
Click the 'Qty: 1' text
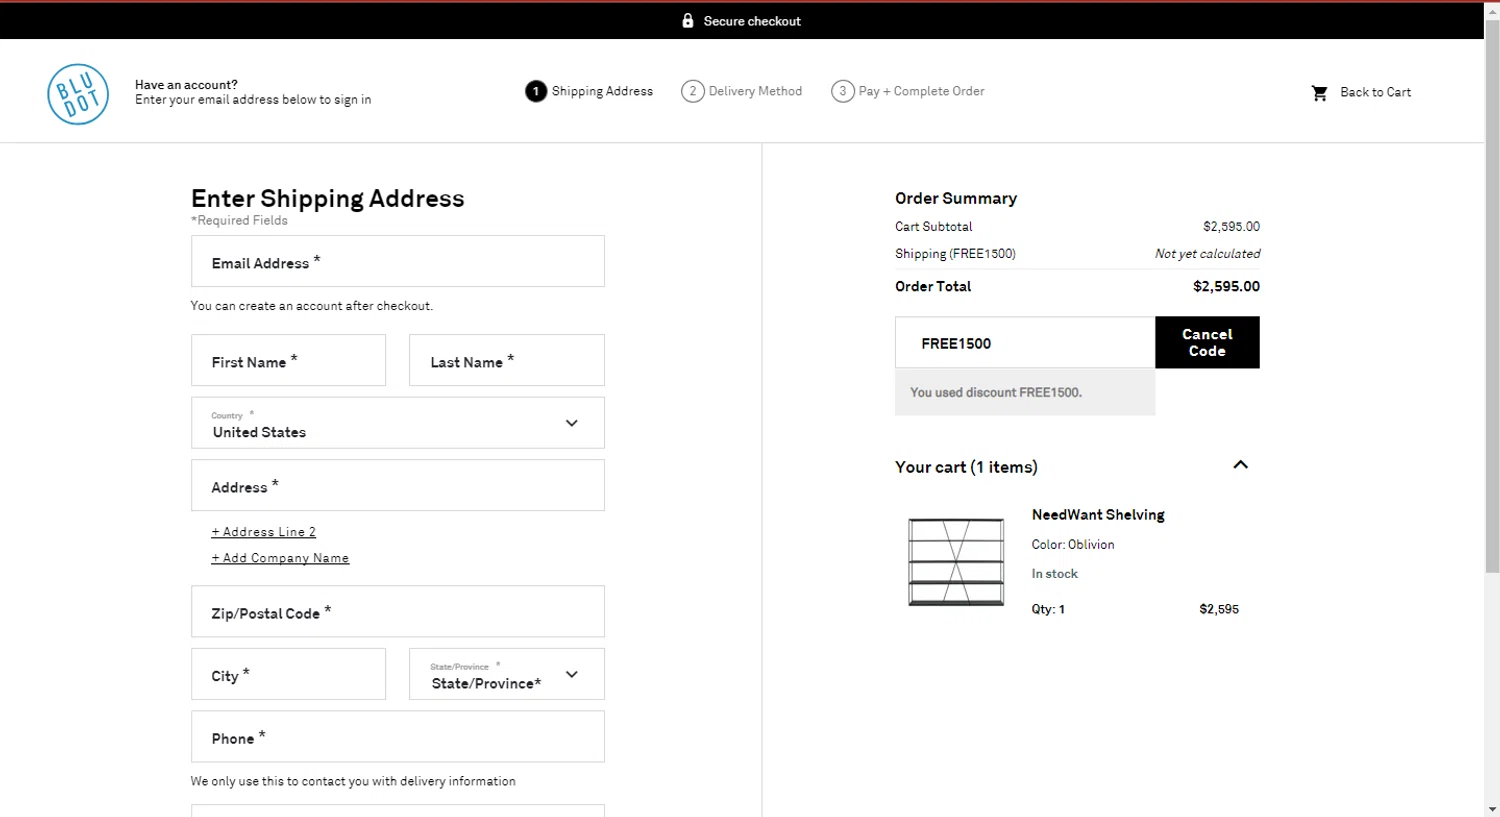1048,609
